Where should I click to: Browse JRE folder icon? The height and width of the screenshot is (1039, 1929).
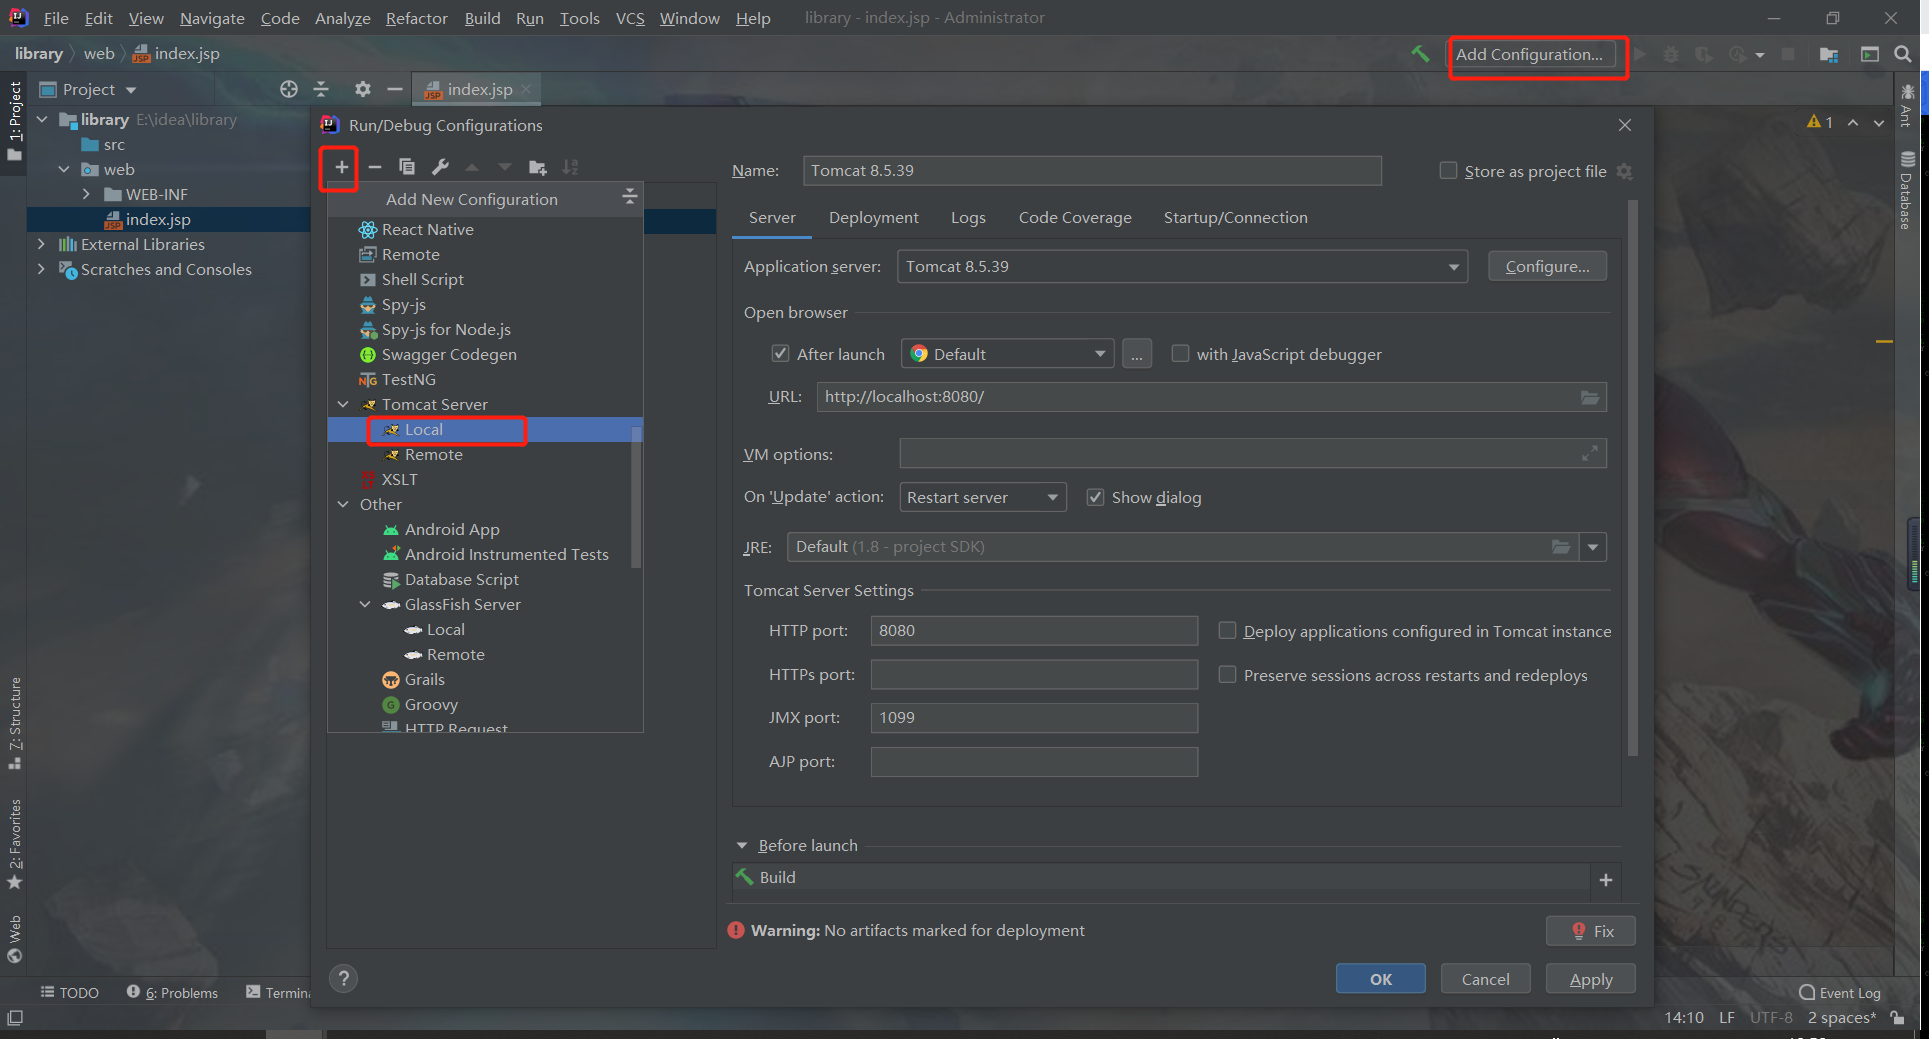pos(1561,547)
